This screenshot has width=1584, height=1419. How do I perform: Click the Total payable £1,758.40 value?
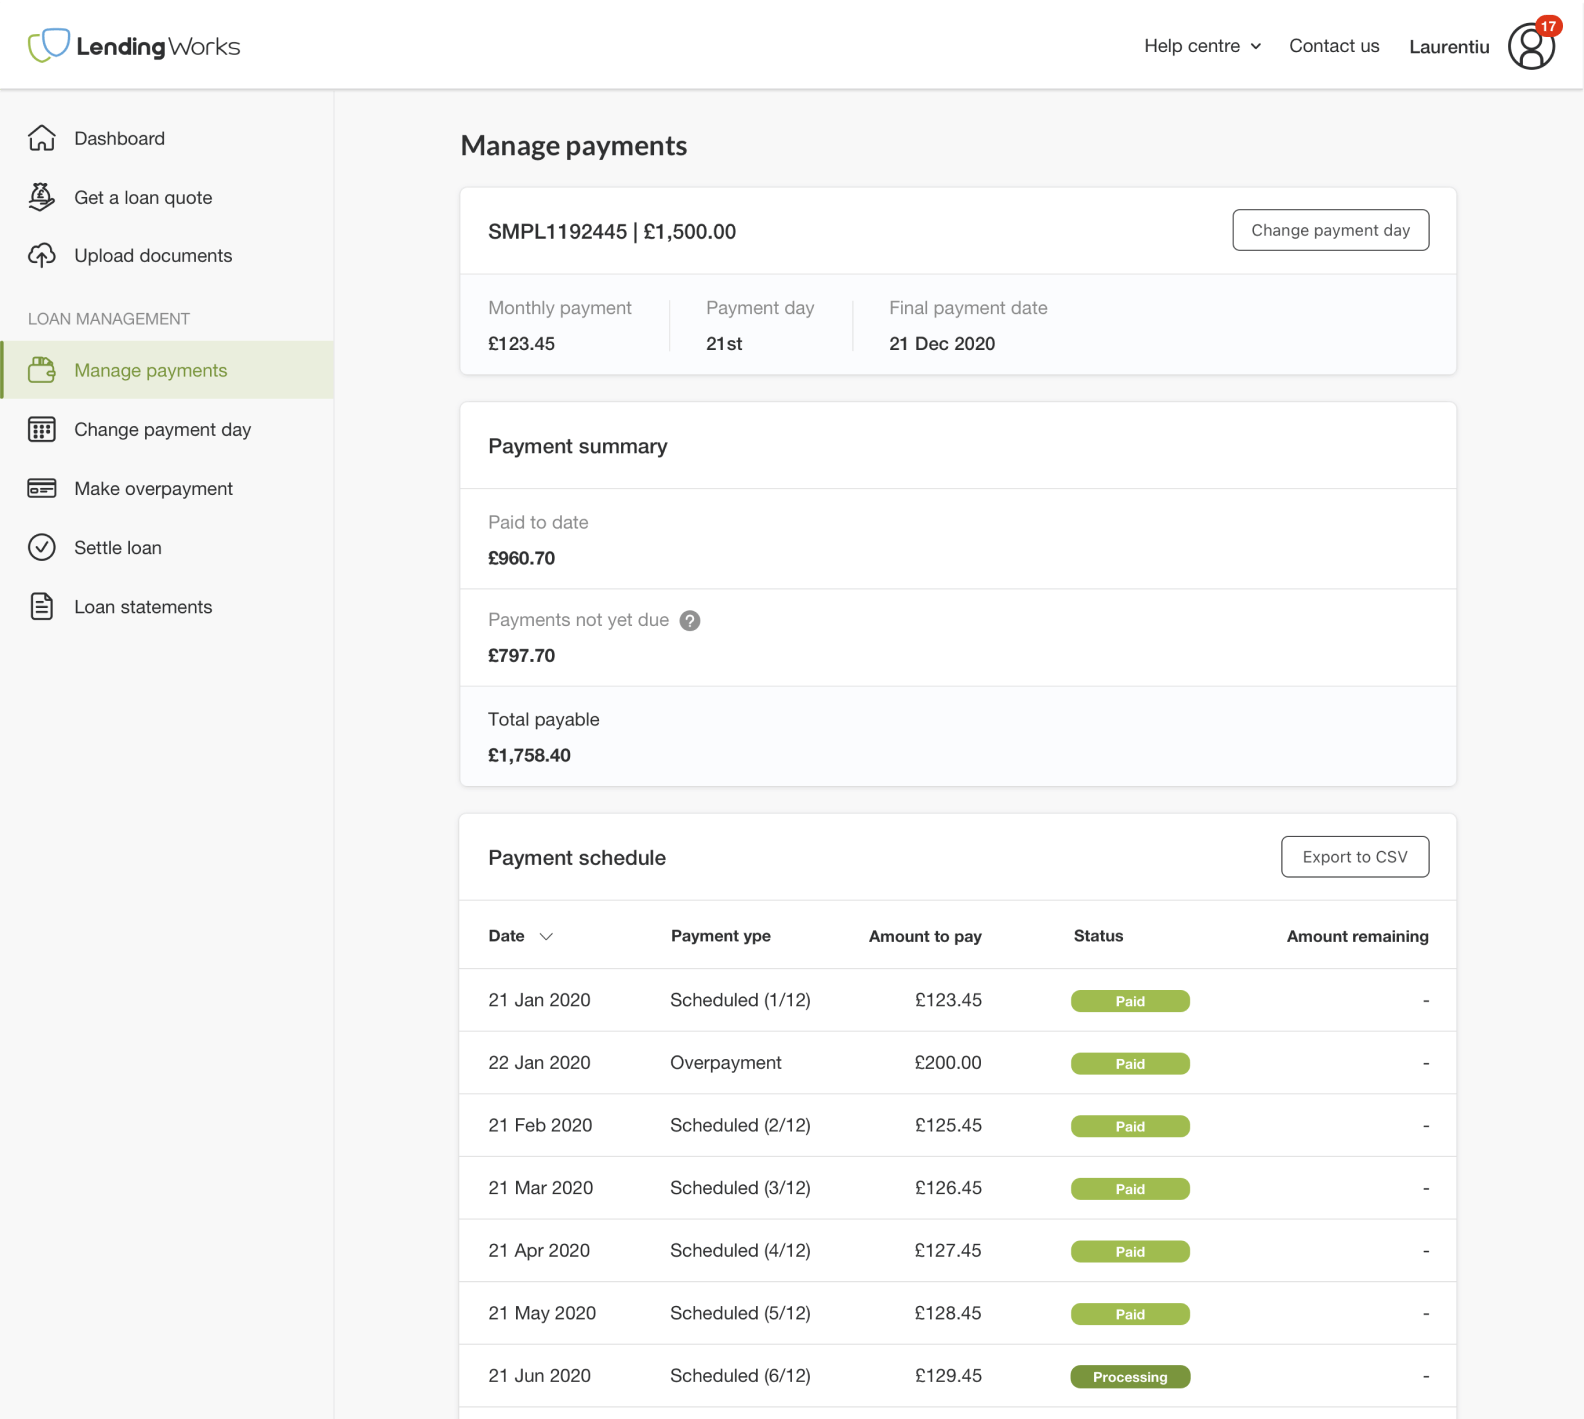click(x=529, y=756)
